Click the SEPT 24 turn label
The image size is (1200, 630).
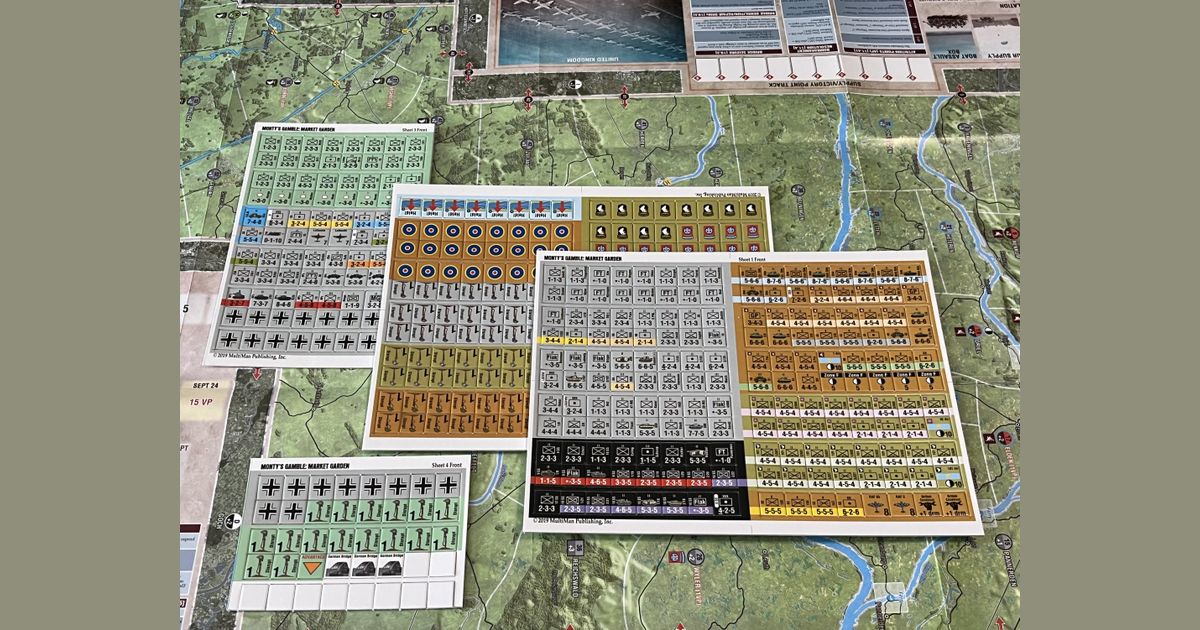(x=204, y=387)
